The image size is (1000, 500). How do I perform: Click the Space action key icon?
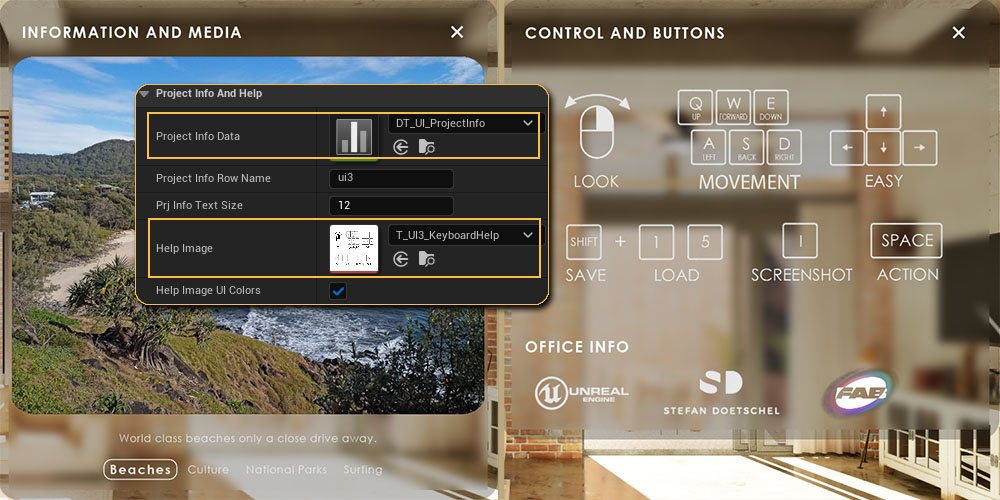pyautogui.click(x=907, y=241)
